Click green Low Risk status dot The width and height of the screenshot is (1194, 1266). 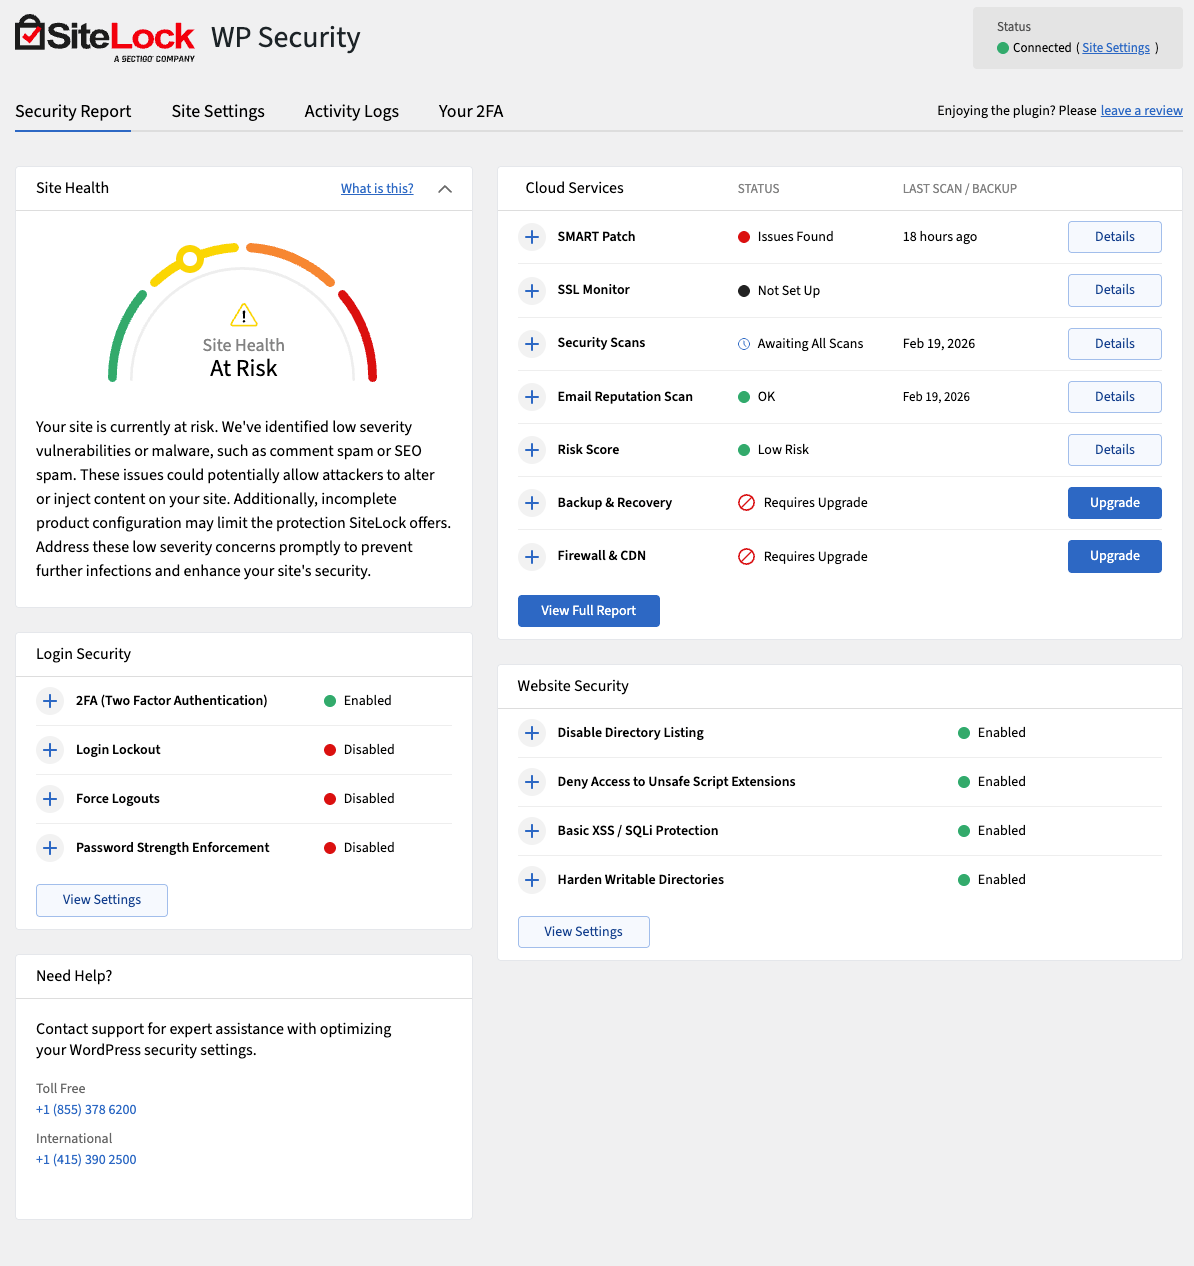coord(744,450)
